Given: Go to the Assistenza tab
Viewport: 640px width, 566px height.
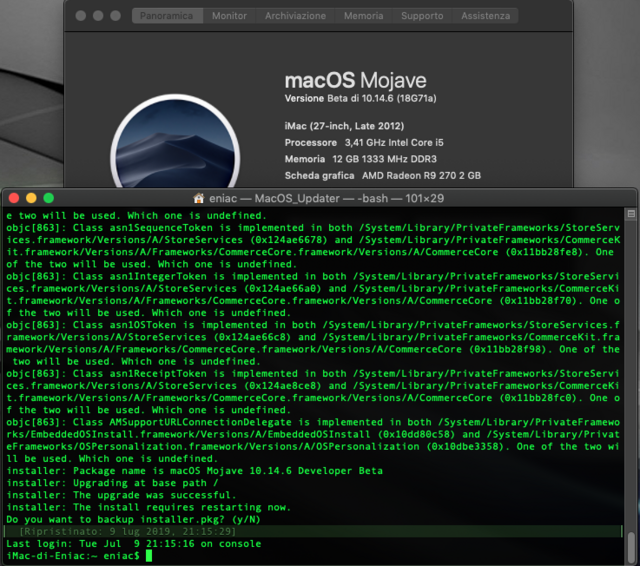Looking at the screenshot, I should pyautogui.click(x=485, y=16).
